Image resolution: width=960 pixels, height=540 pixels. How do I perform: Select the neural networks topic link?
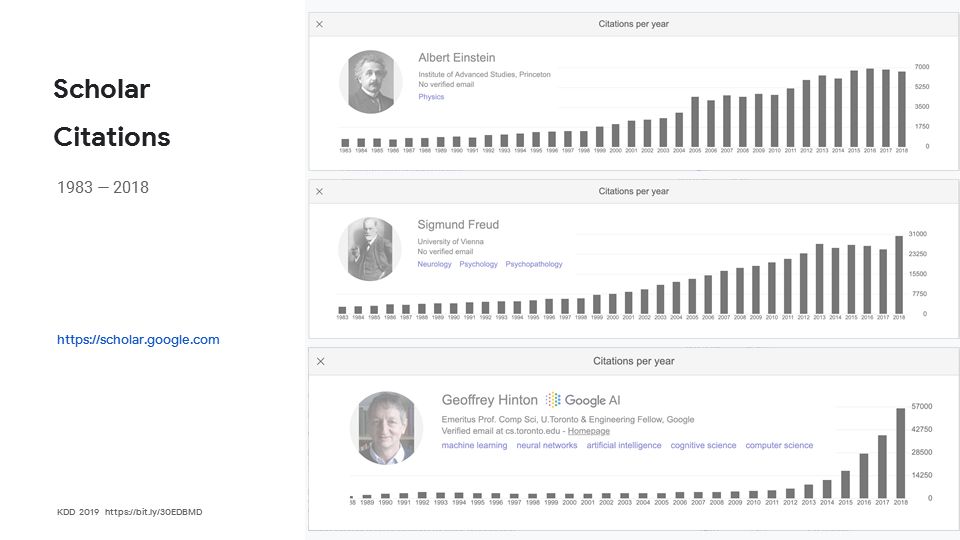click(546, 446)
